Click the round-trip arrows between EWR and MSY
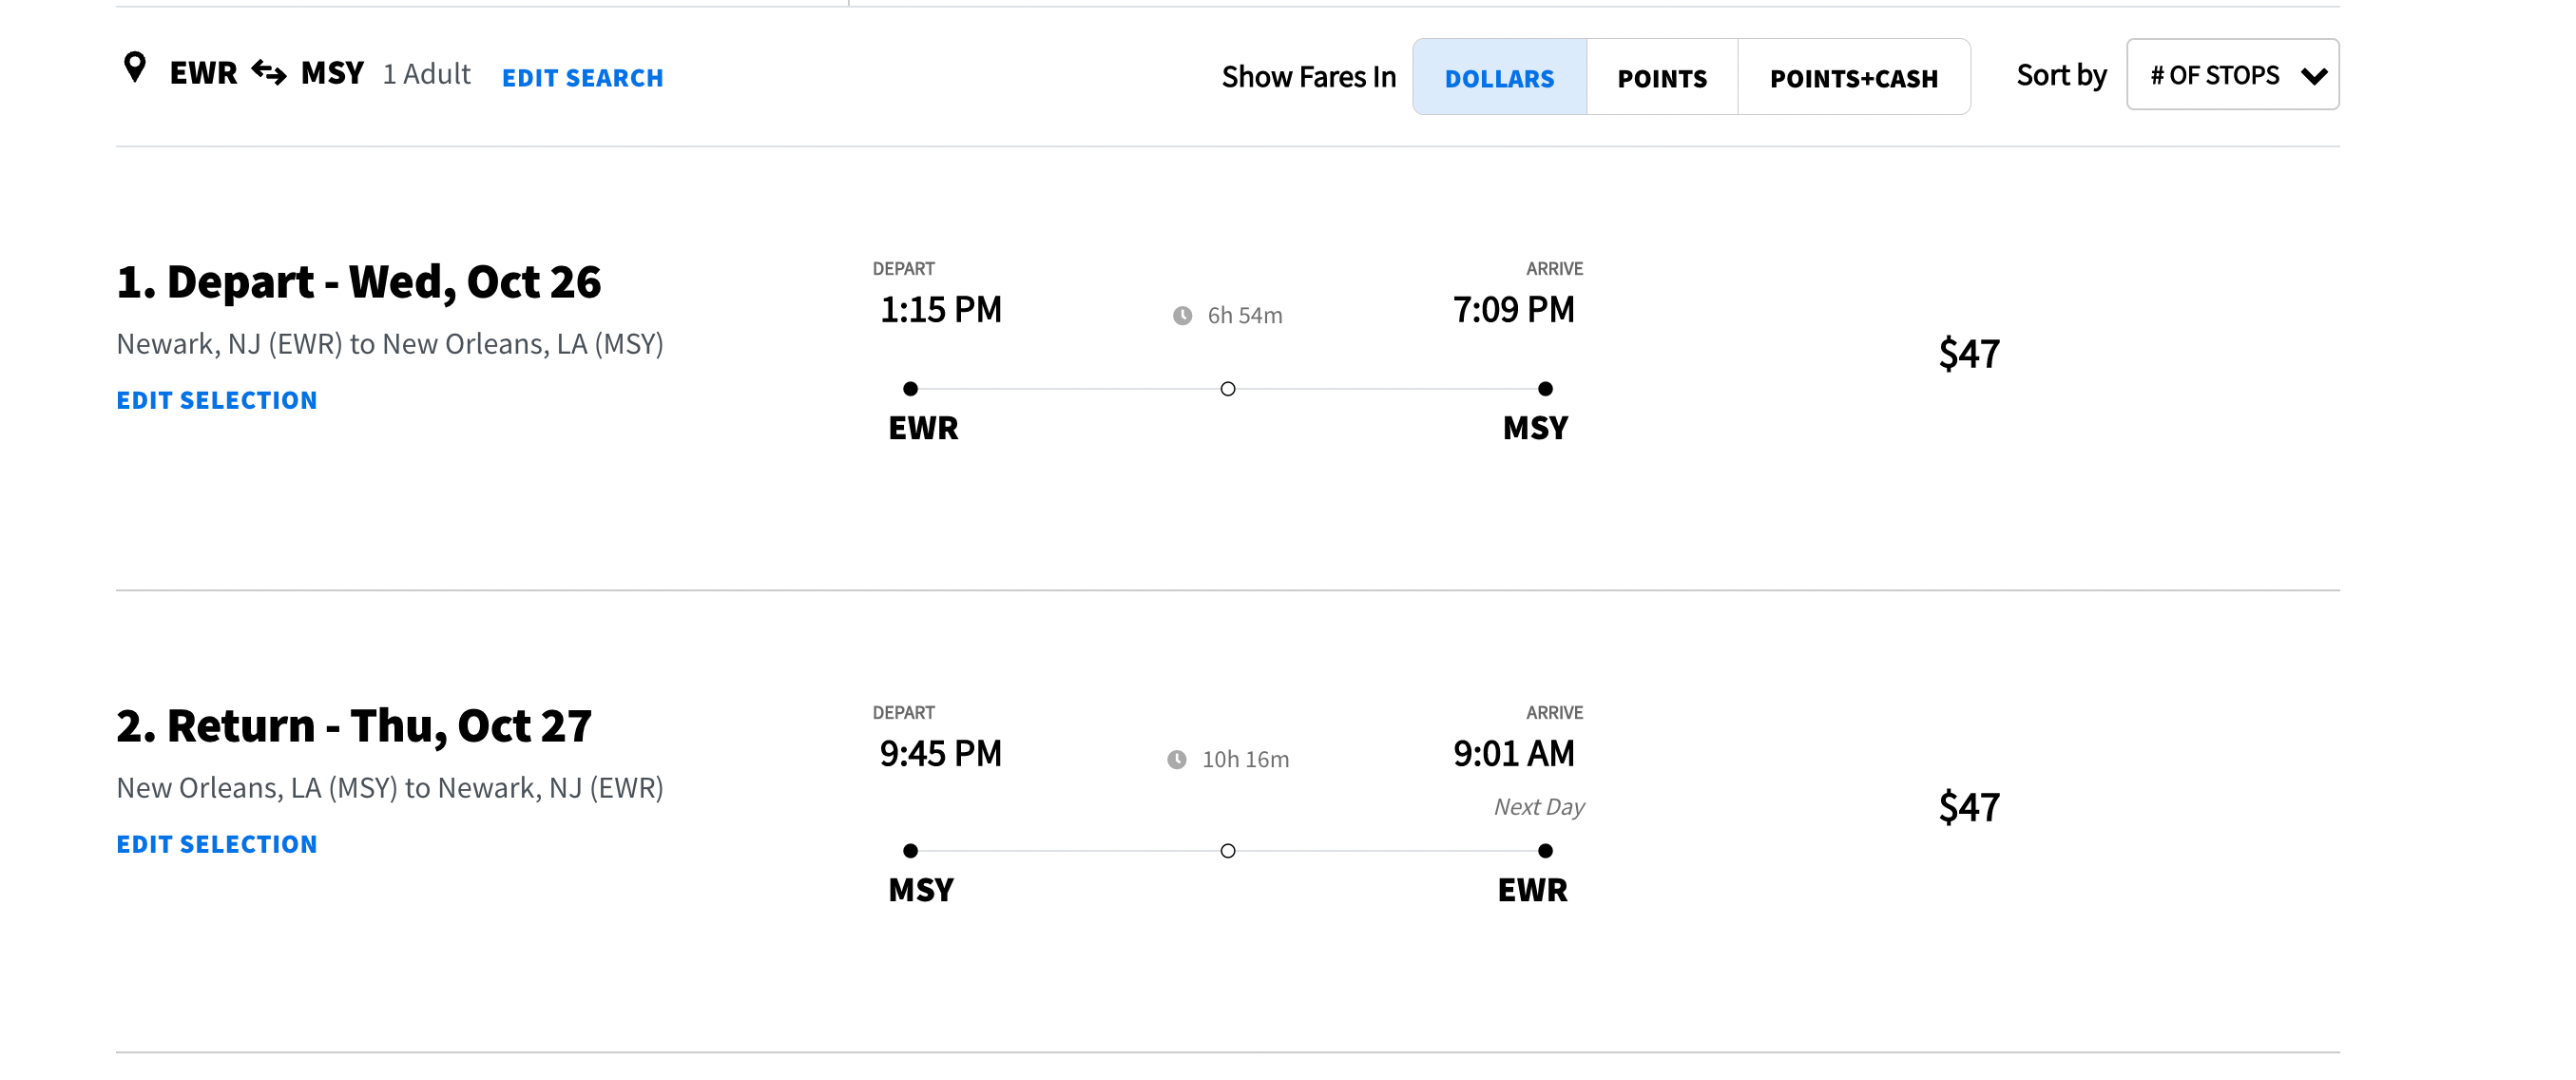 point(269,72)
